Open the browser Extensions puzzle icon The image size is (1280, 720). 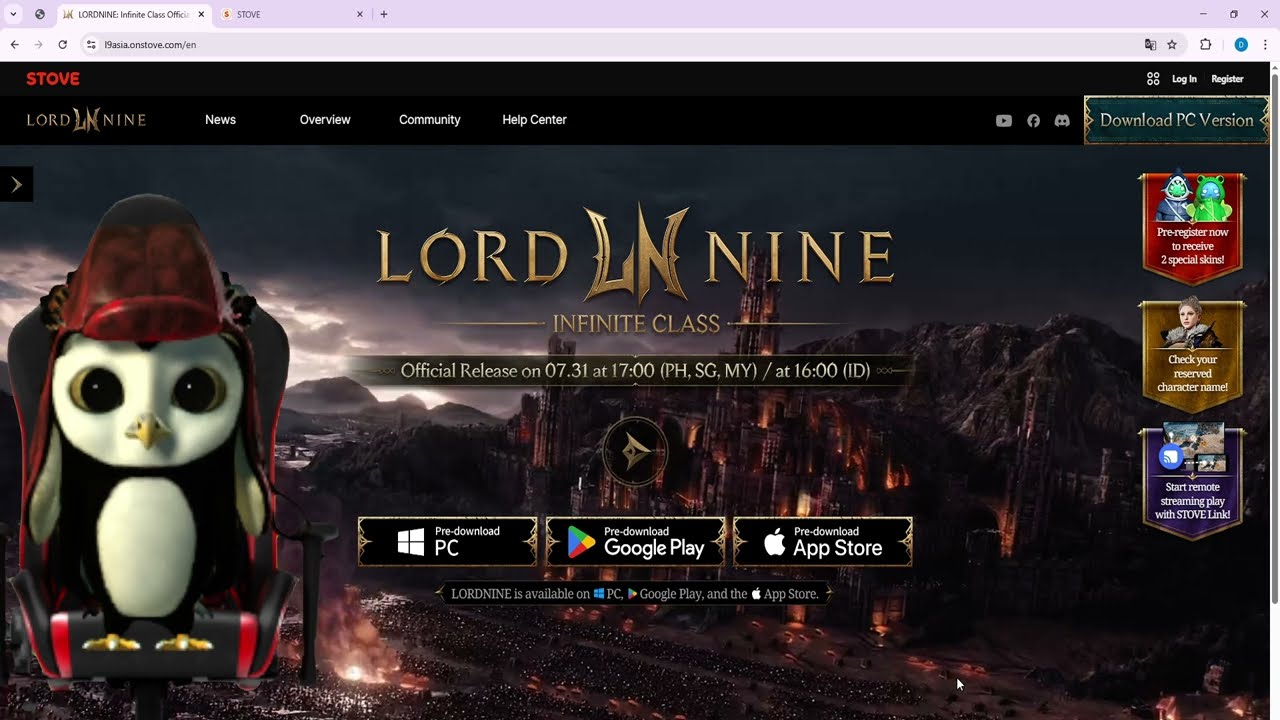click(1205, 45)
